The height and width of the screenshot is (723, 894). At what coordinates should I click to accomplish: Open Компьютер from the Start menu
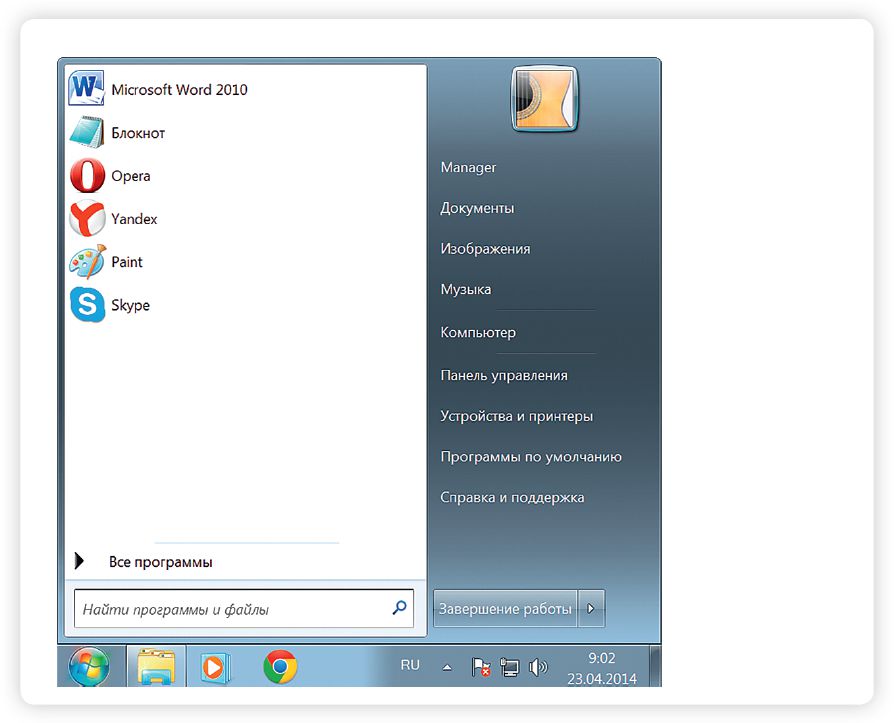[x=478, y=332]
